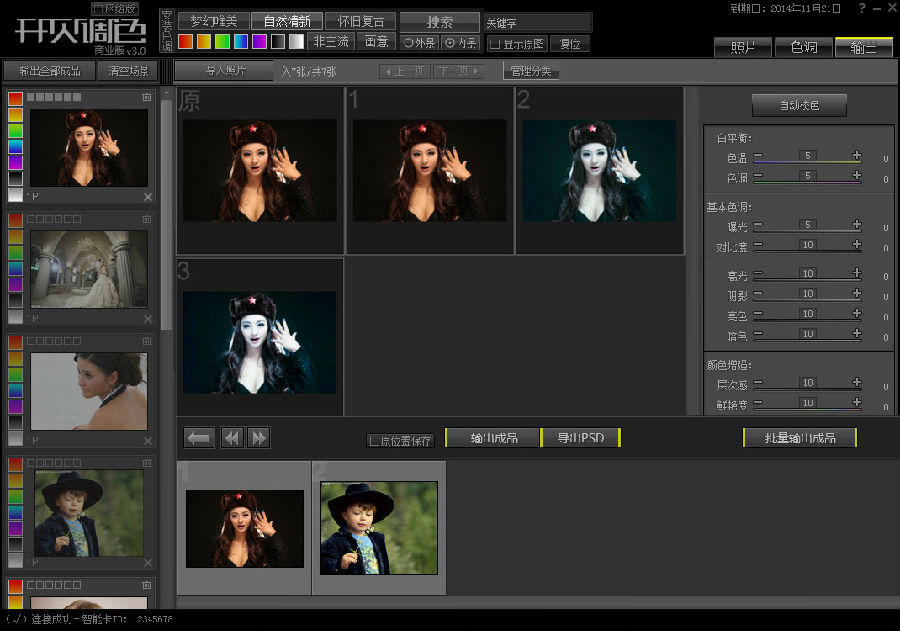Select the boy in hat thumbnail in bottom strip
900x631 pixels.
378,527
